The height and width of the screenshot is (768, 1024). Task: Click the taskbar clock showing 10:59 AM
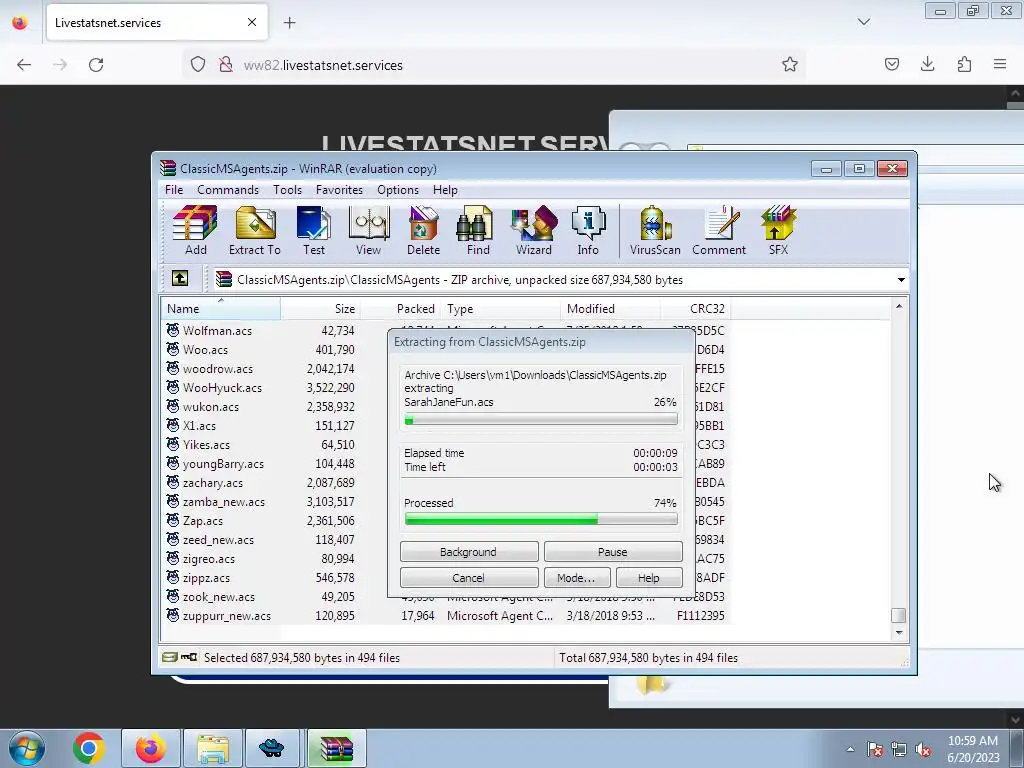[x=973, y=749]
